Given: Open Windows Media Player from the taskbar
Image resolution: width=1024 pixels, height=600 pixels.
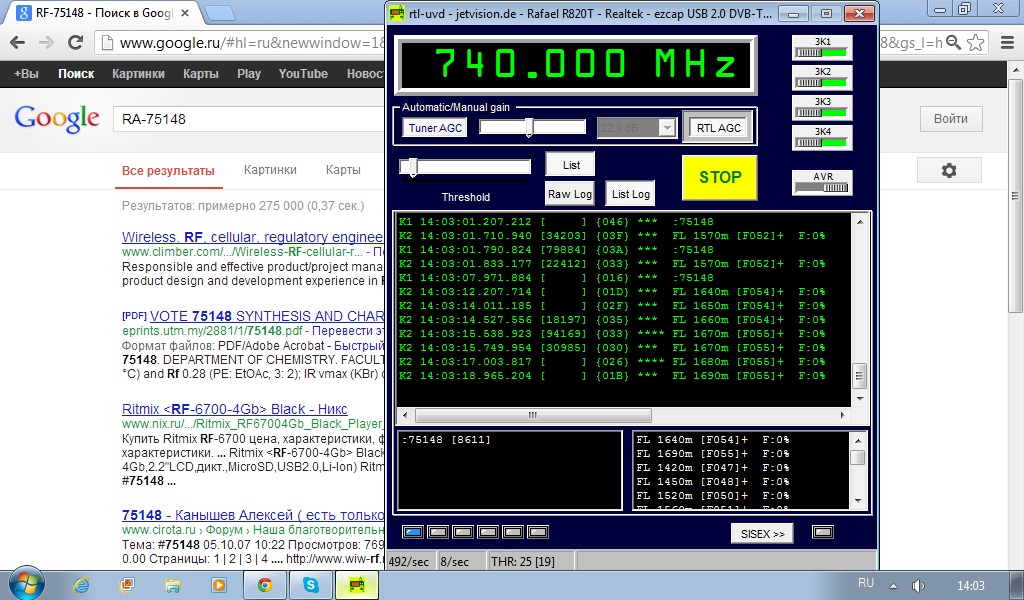Looking at the screenshot, I should tap(218, 585).
